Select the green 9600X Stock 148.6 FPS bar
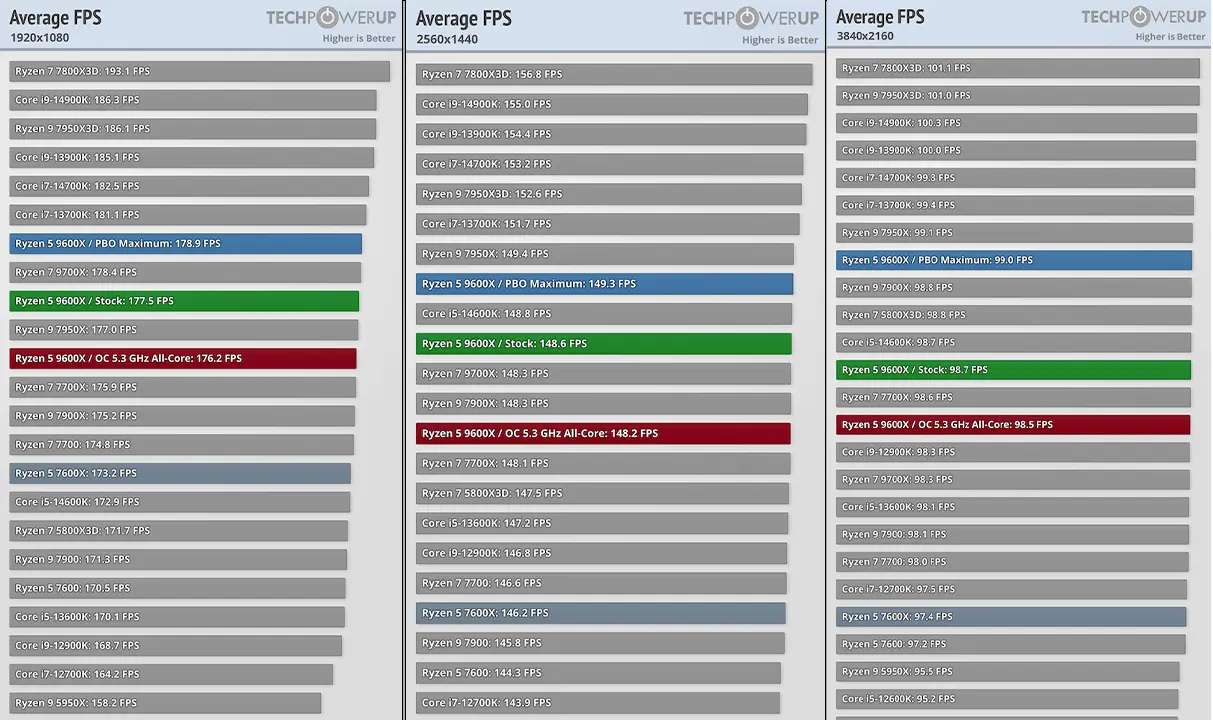Image resolution: width=1213 pixels, height=720 pixels. (x=603, y=344)
